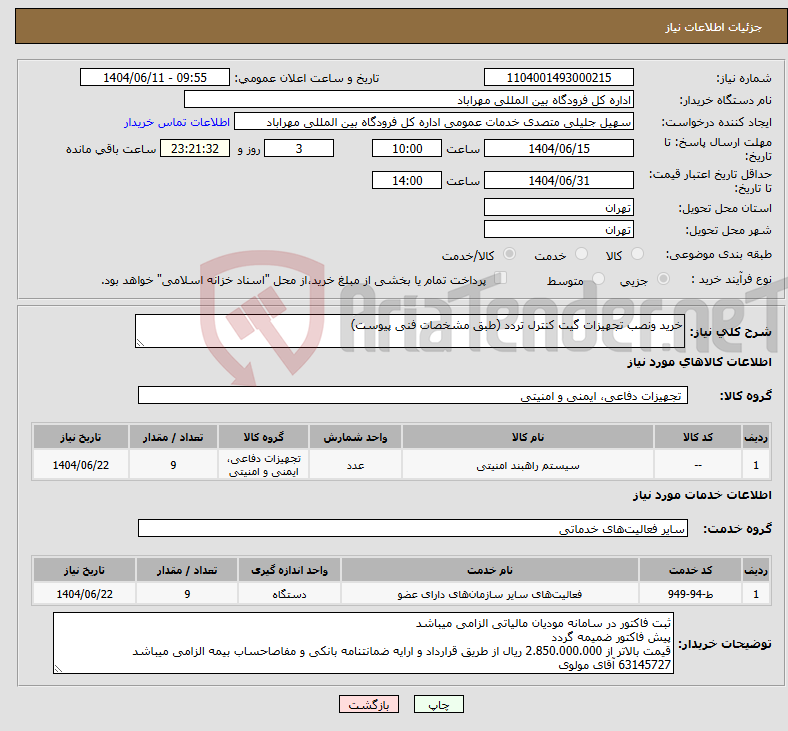
Task: Select the جزیی purchase type radio
Action: 663,279
